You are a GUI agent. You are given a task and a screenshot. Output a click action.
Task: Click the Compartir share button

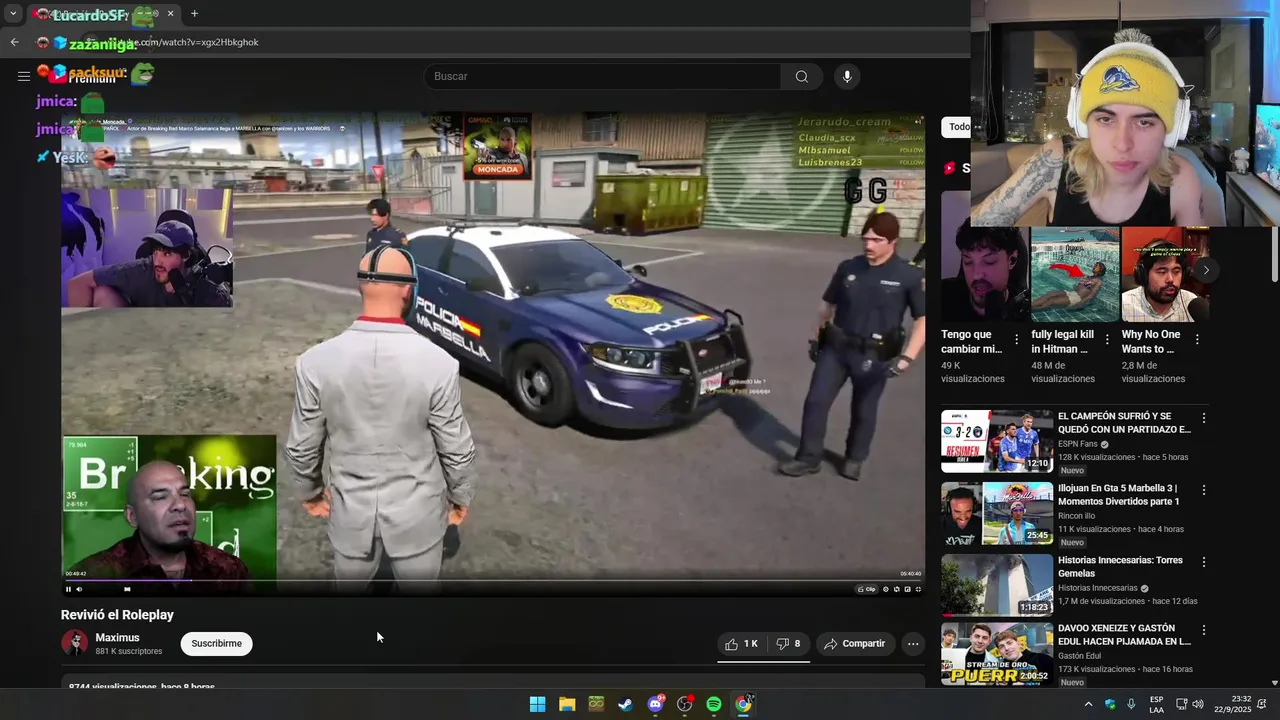pyautogui.click(x=854, y=644)
